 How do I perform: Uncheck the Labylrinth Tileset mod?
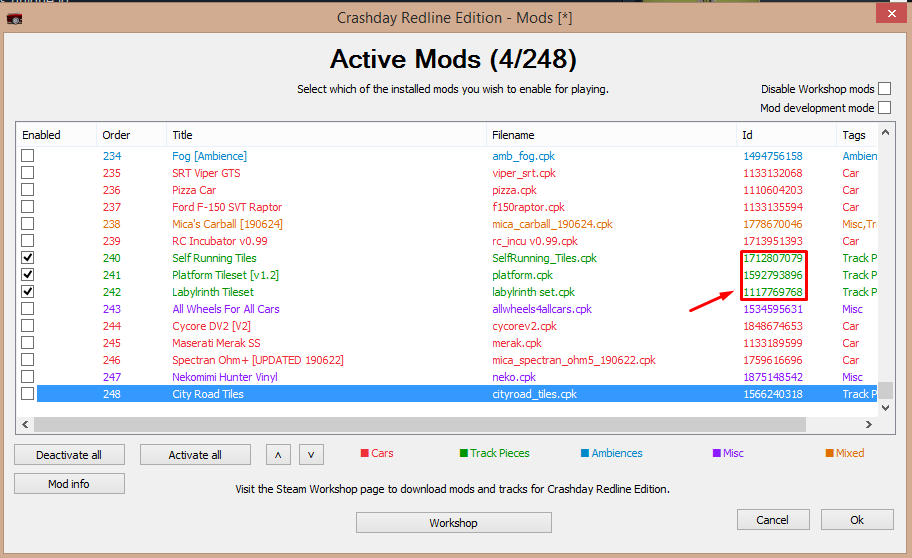27,291
